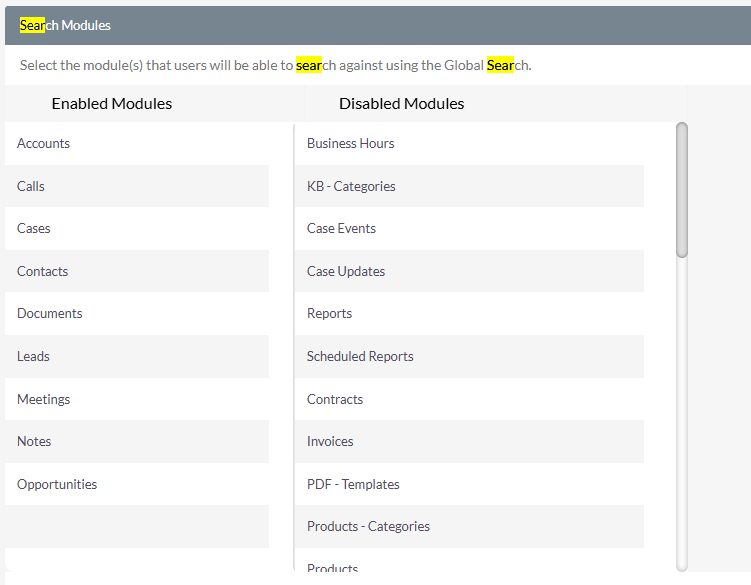Select Accounts in Enabled Modules

tap(137, 143)
